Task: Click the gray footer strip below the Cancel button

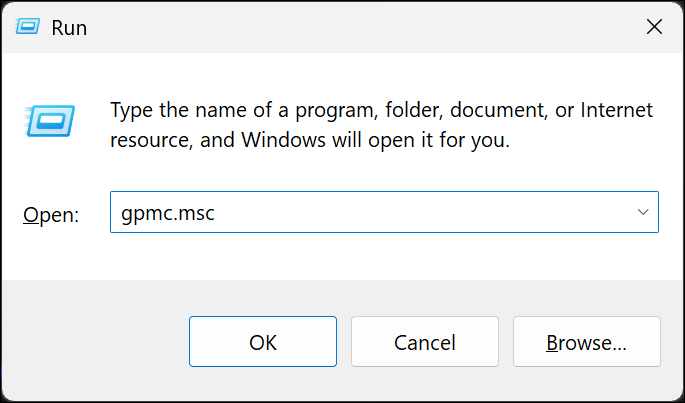Action: [425, 383]
